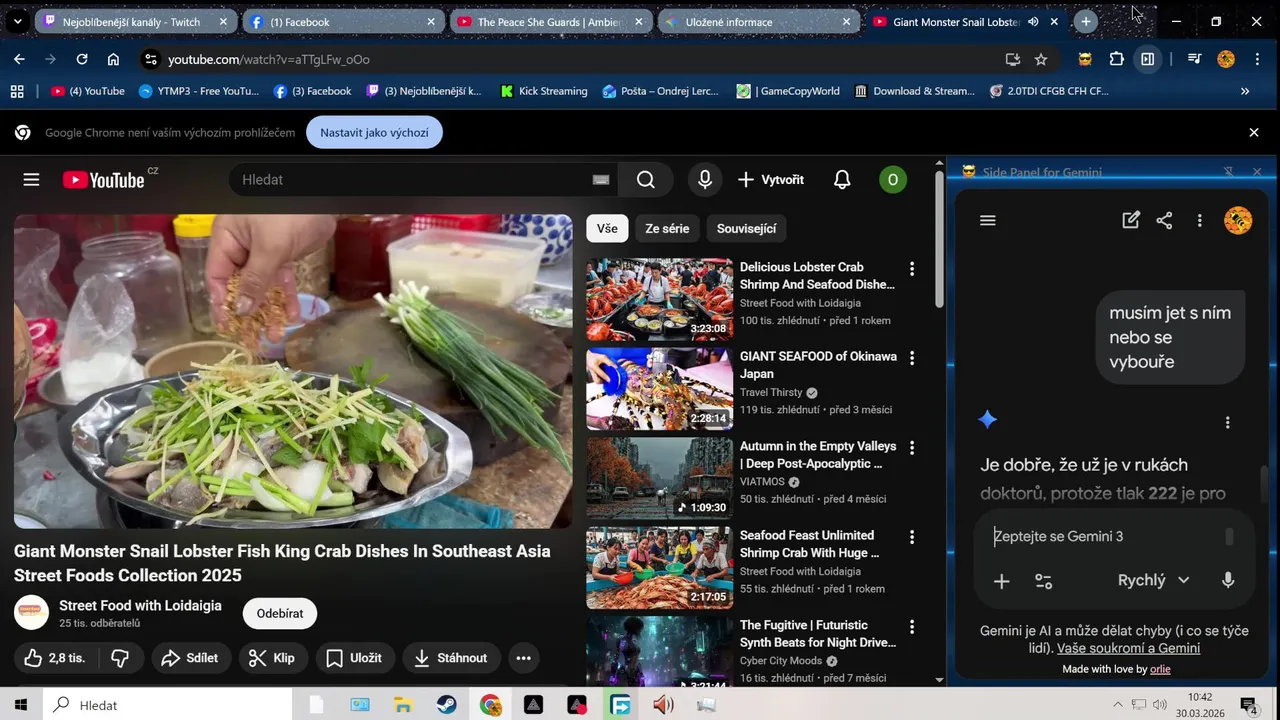Image resolution: width=1280 pixels, height=720 pixels.
Task: Open options for GIANT SEAFOOD of Okinawa video
Action: [x=911, y=358]
